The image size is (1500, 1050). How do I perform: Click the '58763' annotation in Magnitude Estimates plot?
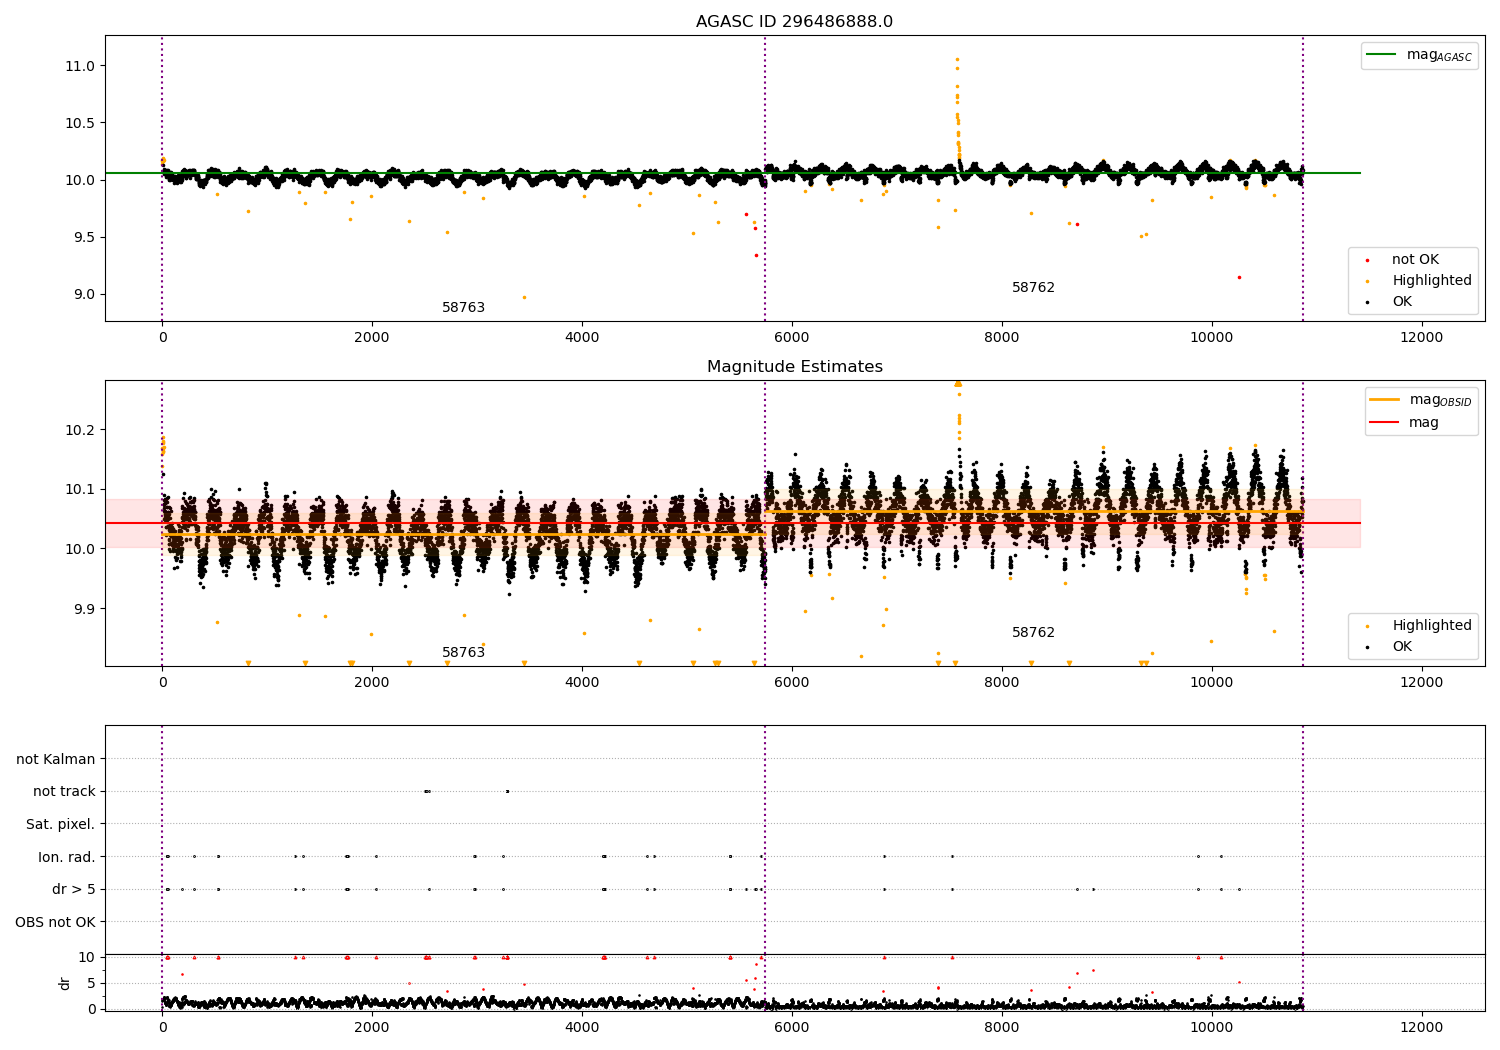point(463,653)
